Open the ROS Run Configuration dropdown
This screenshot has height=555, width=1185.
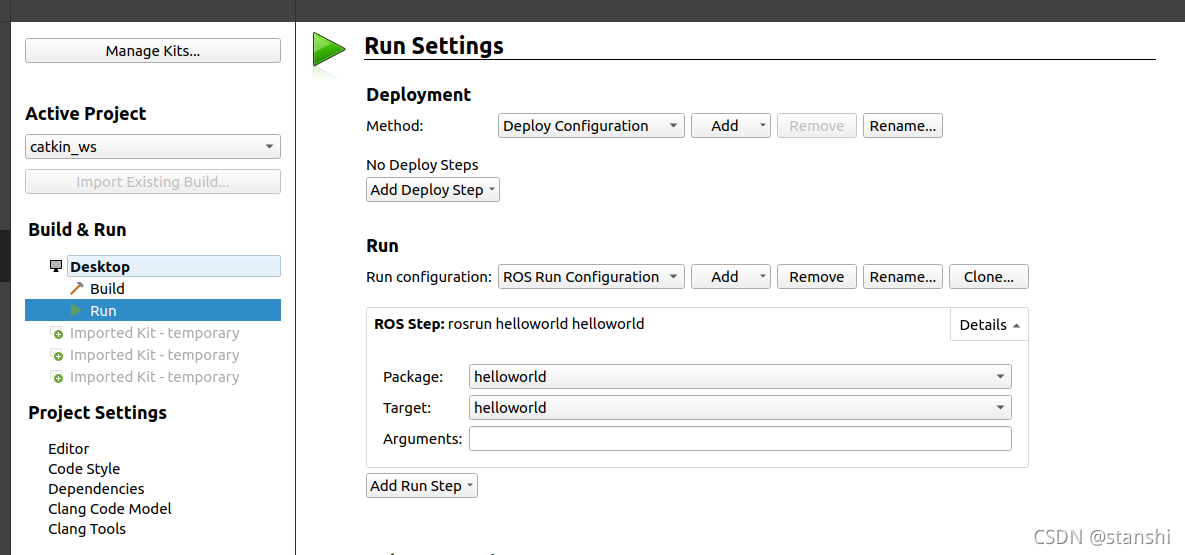pos(590,277)
